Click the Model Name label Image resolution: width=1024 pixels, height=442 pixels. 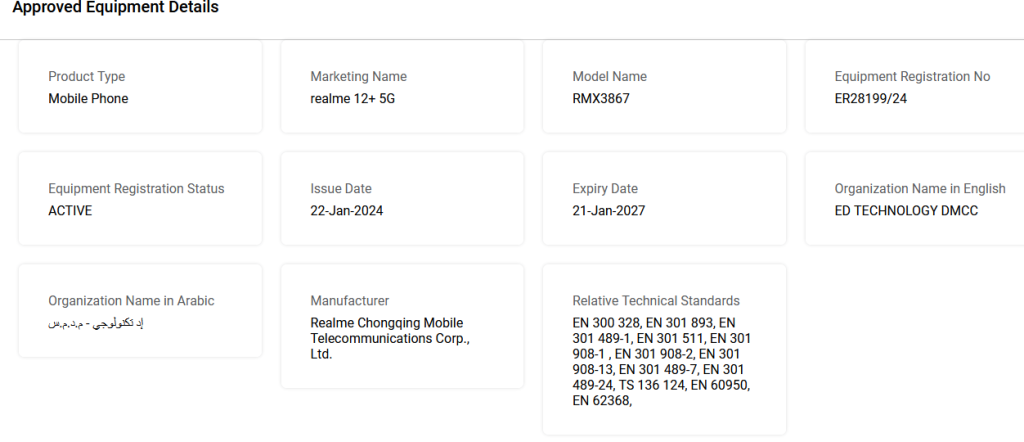click(609, 77)
